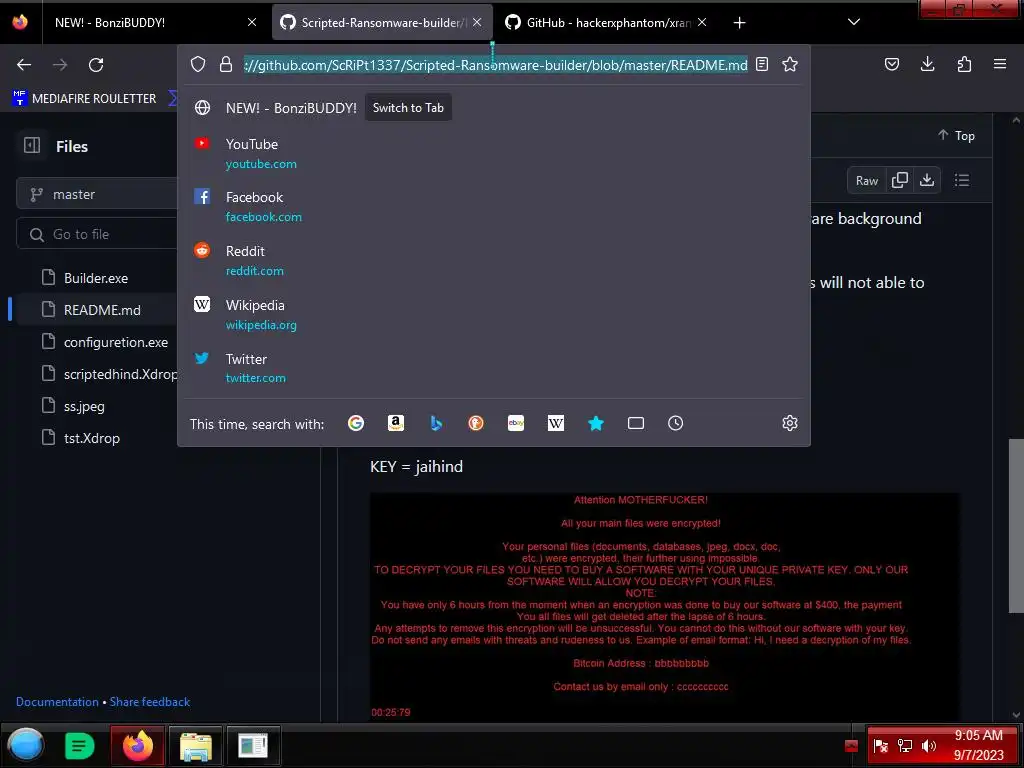Open the green notes app on taskbar
1024x768 pixels.
click(79, 745)
